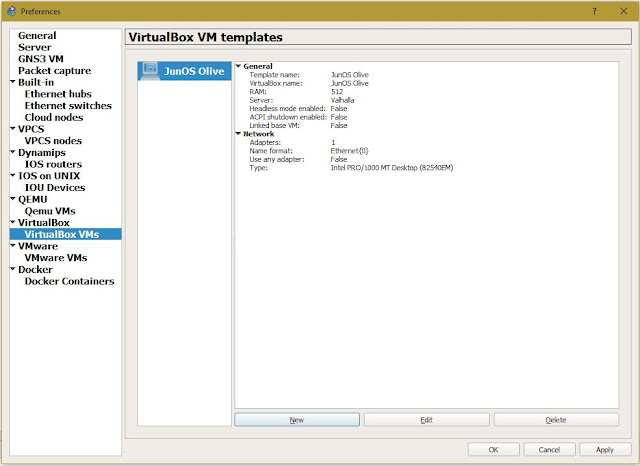Edit the selected VM template

(427, 420)
